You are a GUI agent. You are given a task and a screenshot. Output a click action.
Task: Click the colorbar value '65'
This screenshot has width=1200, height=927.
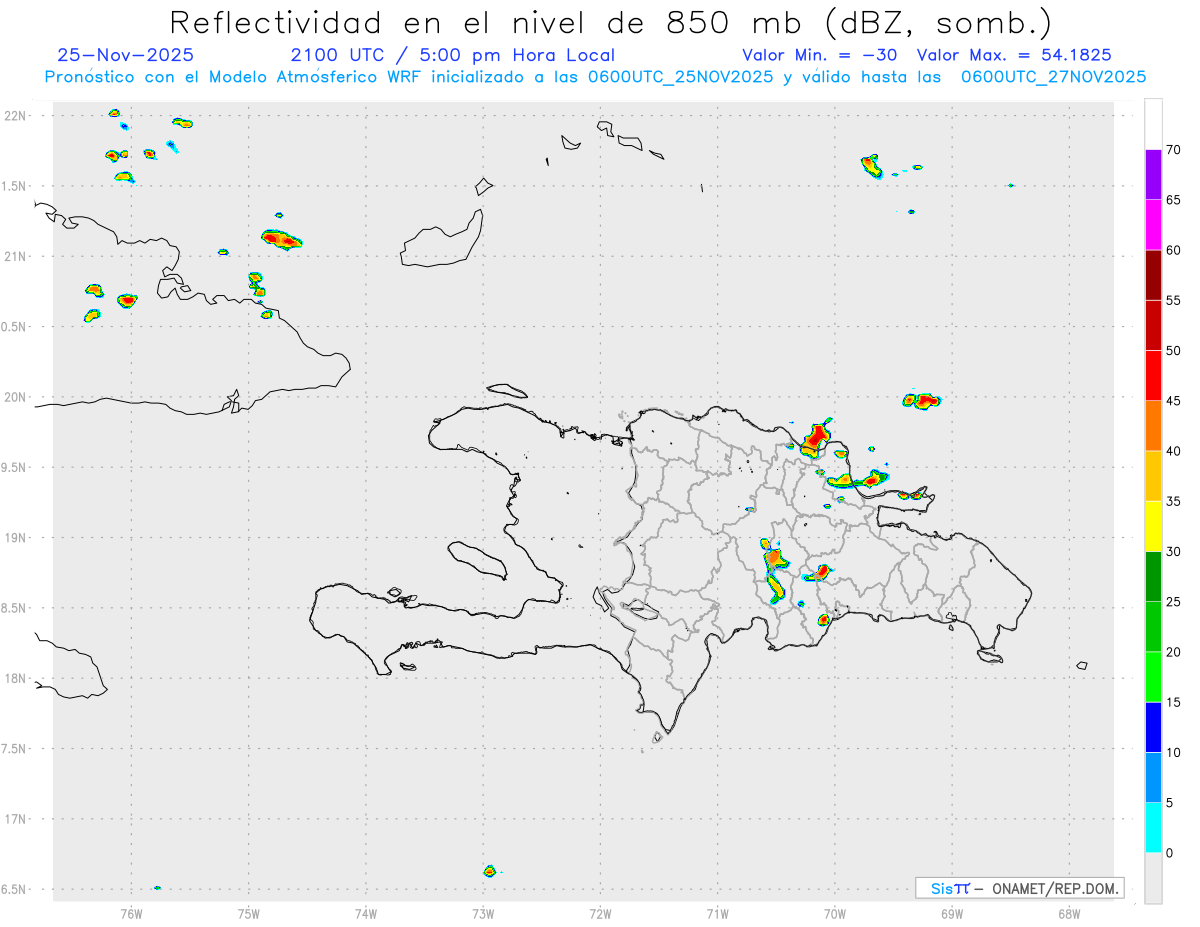coord(1173,200)
